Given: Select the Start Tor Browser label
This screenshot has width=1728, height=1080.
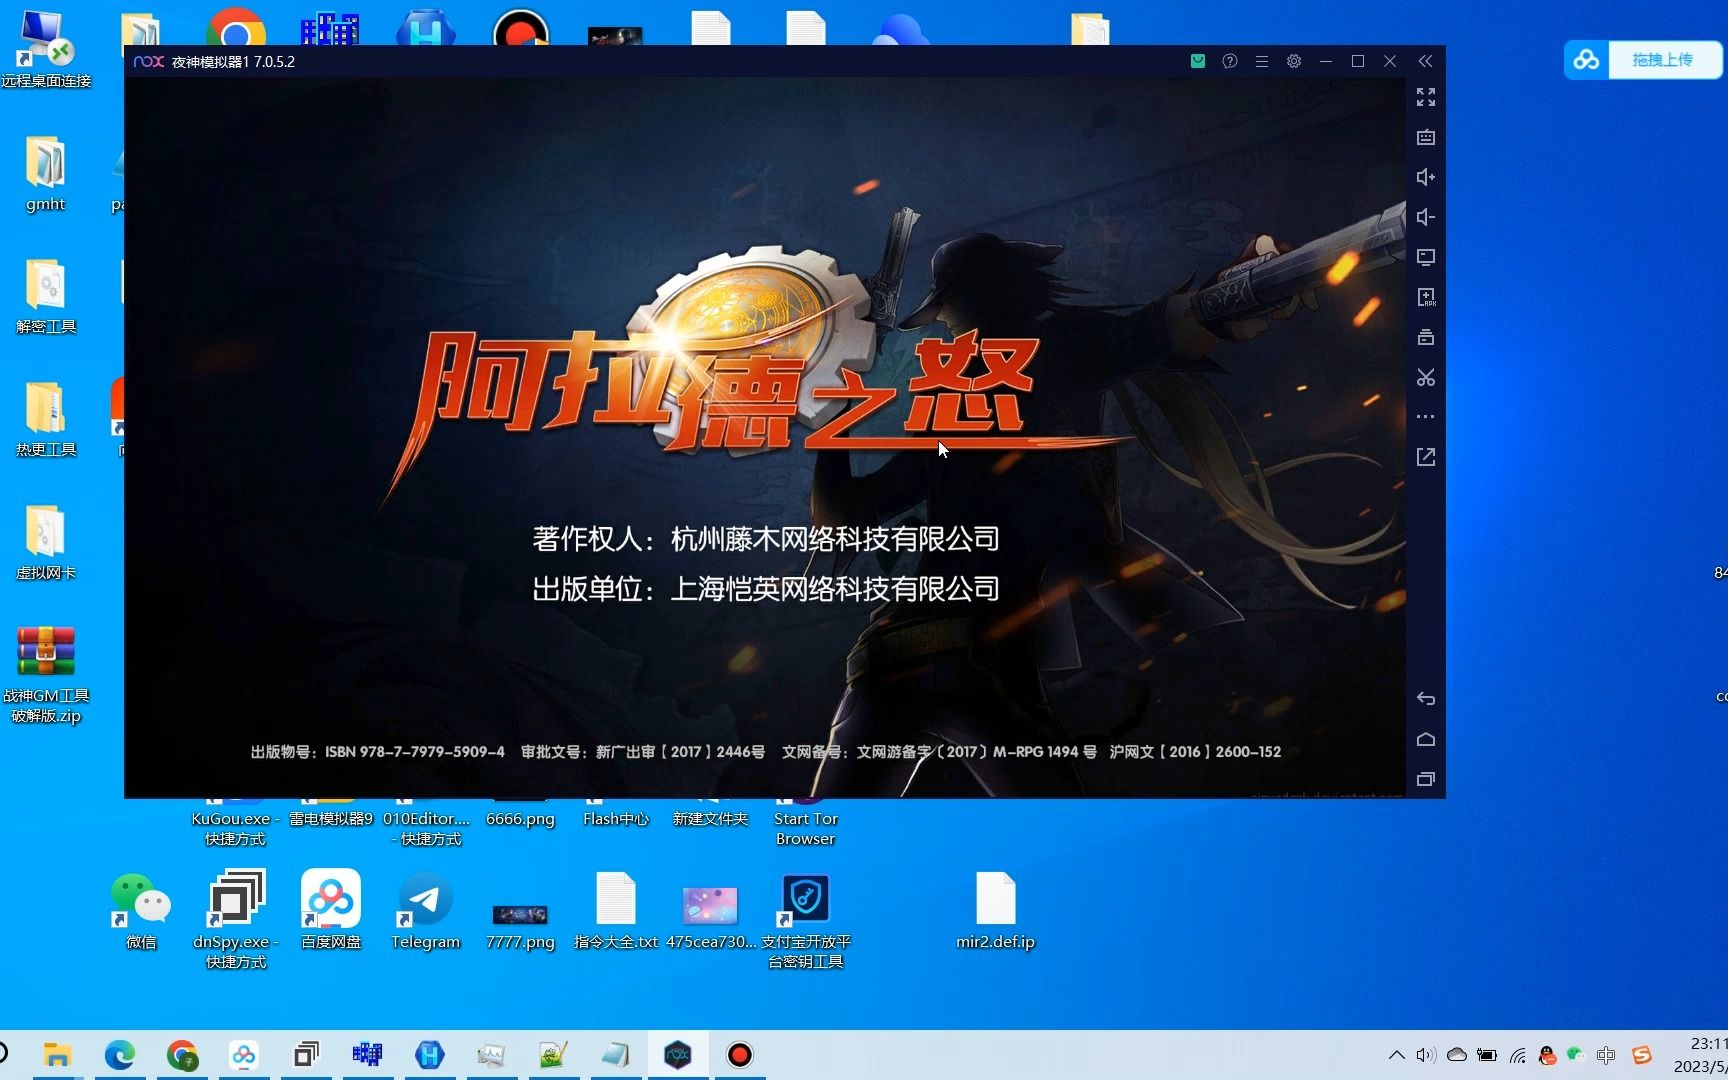Looking at the screenshot, I should pyautogui.click(x=806, y=829).
